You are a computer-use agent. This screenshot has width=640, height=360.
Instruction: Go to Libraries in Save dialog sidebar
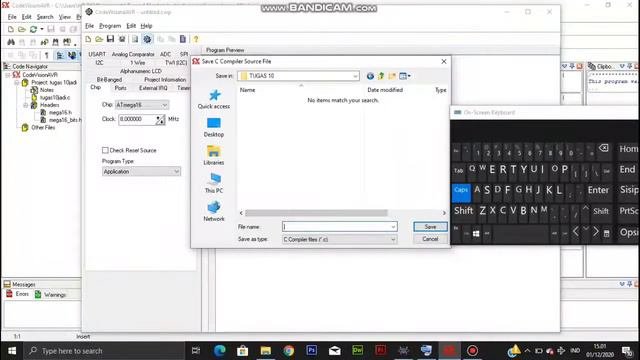tap(214, 156)
